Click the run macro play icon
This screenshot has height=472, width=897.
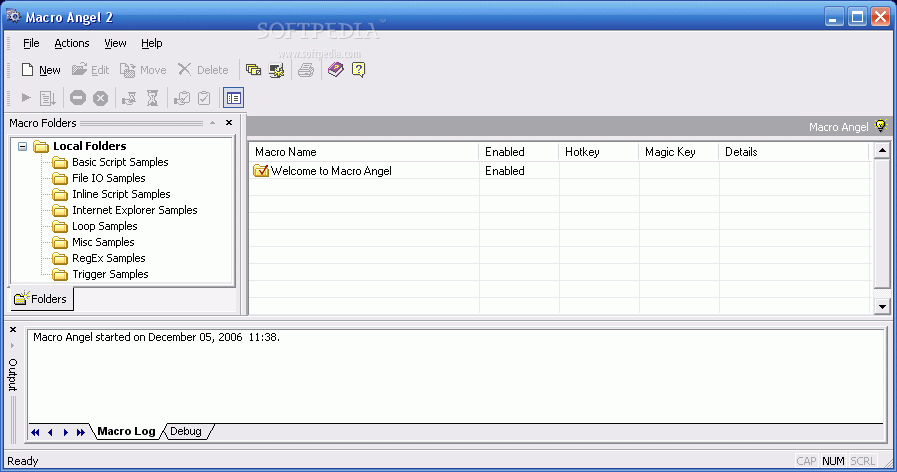click(x=26, y=98)
